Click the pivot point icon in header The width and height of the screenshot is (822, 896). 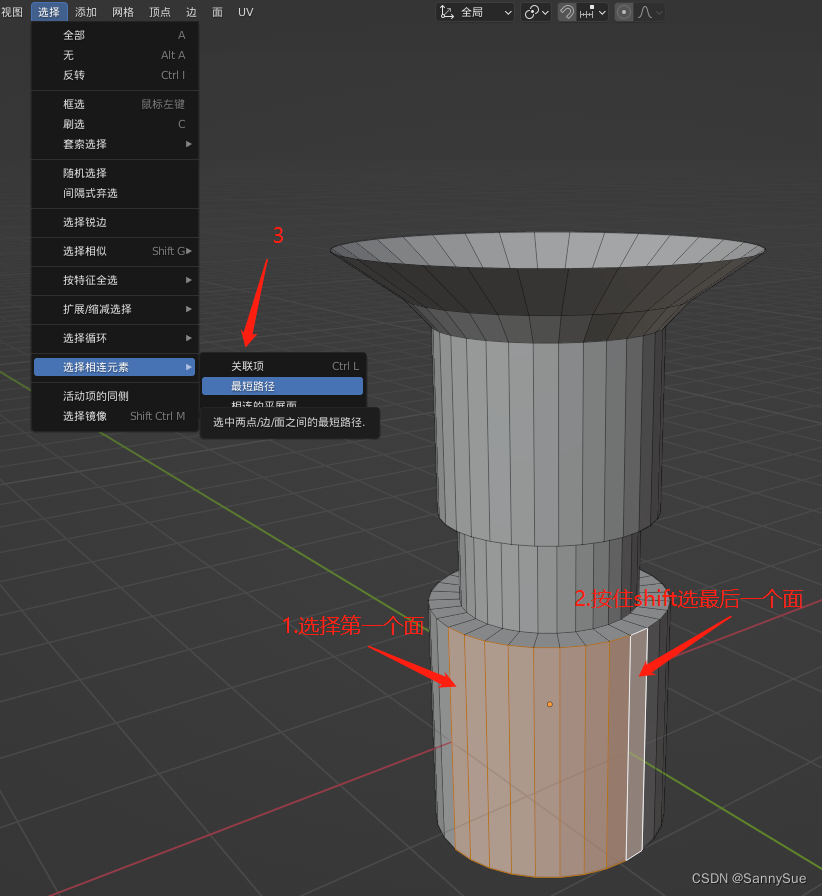coord(531,12)
